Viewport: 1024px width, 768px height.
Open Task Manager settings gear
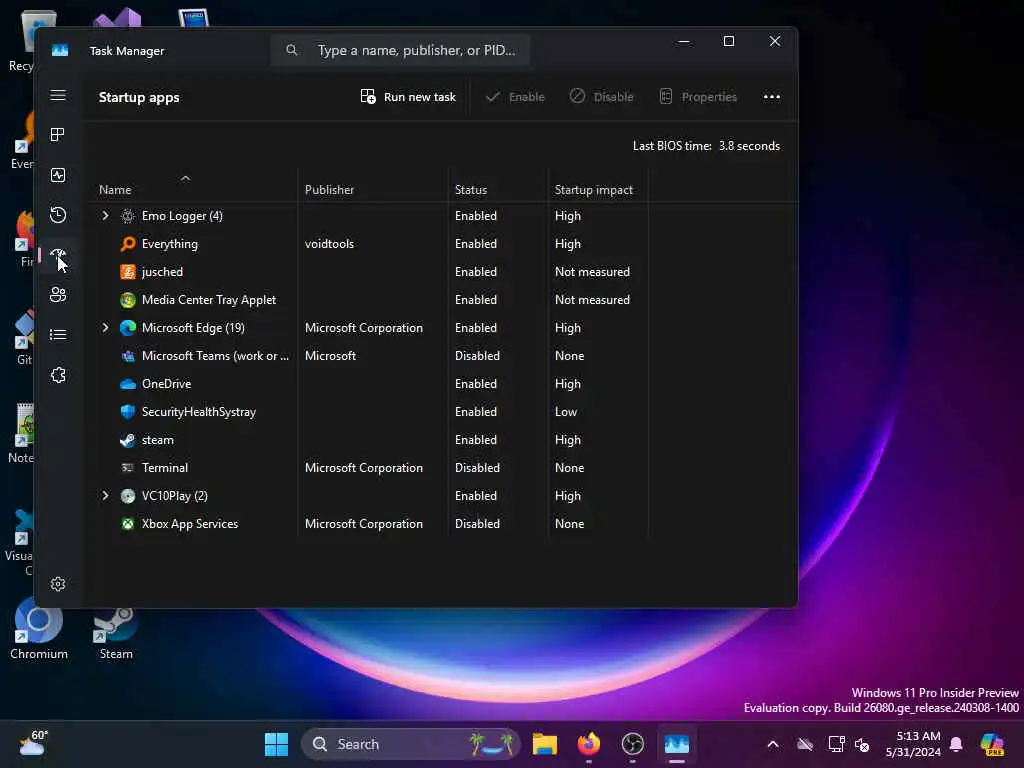tap(58, 584)
